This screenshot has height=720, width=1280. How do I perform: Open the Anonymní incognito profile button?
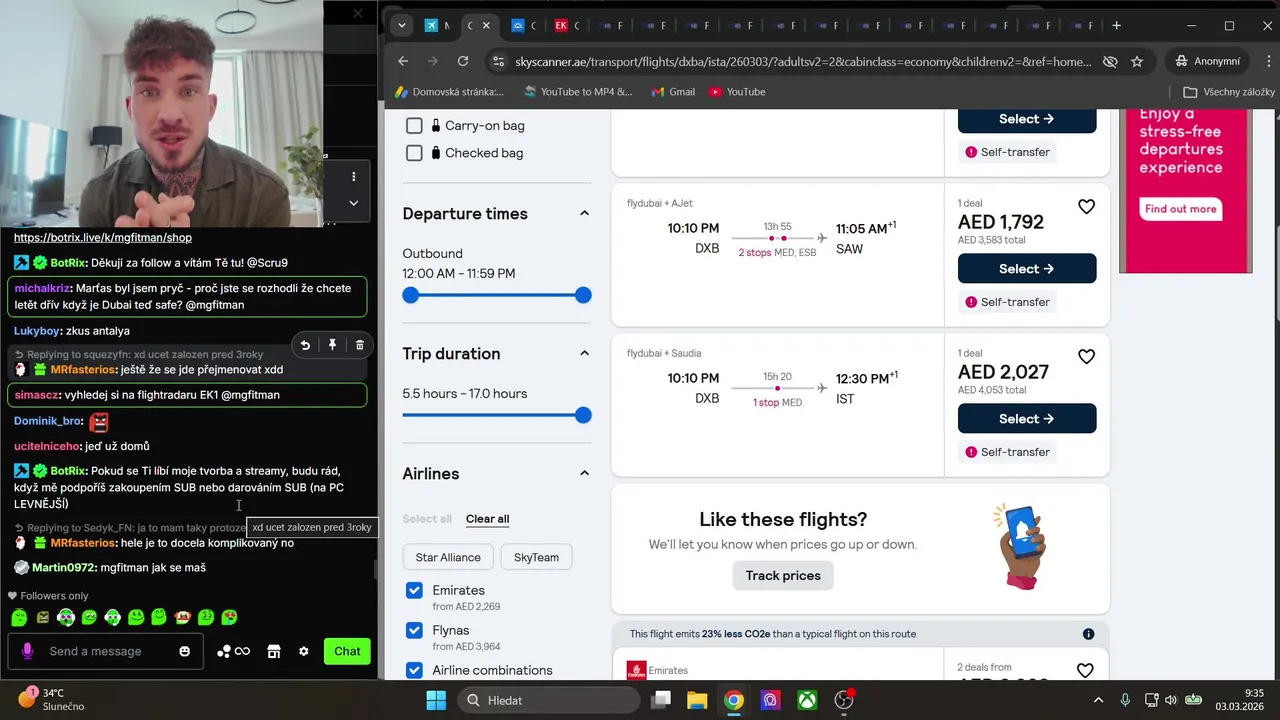[x=1209, y=61]
